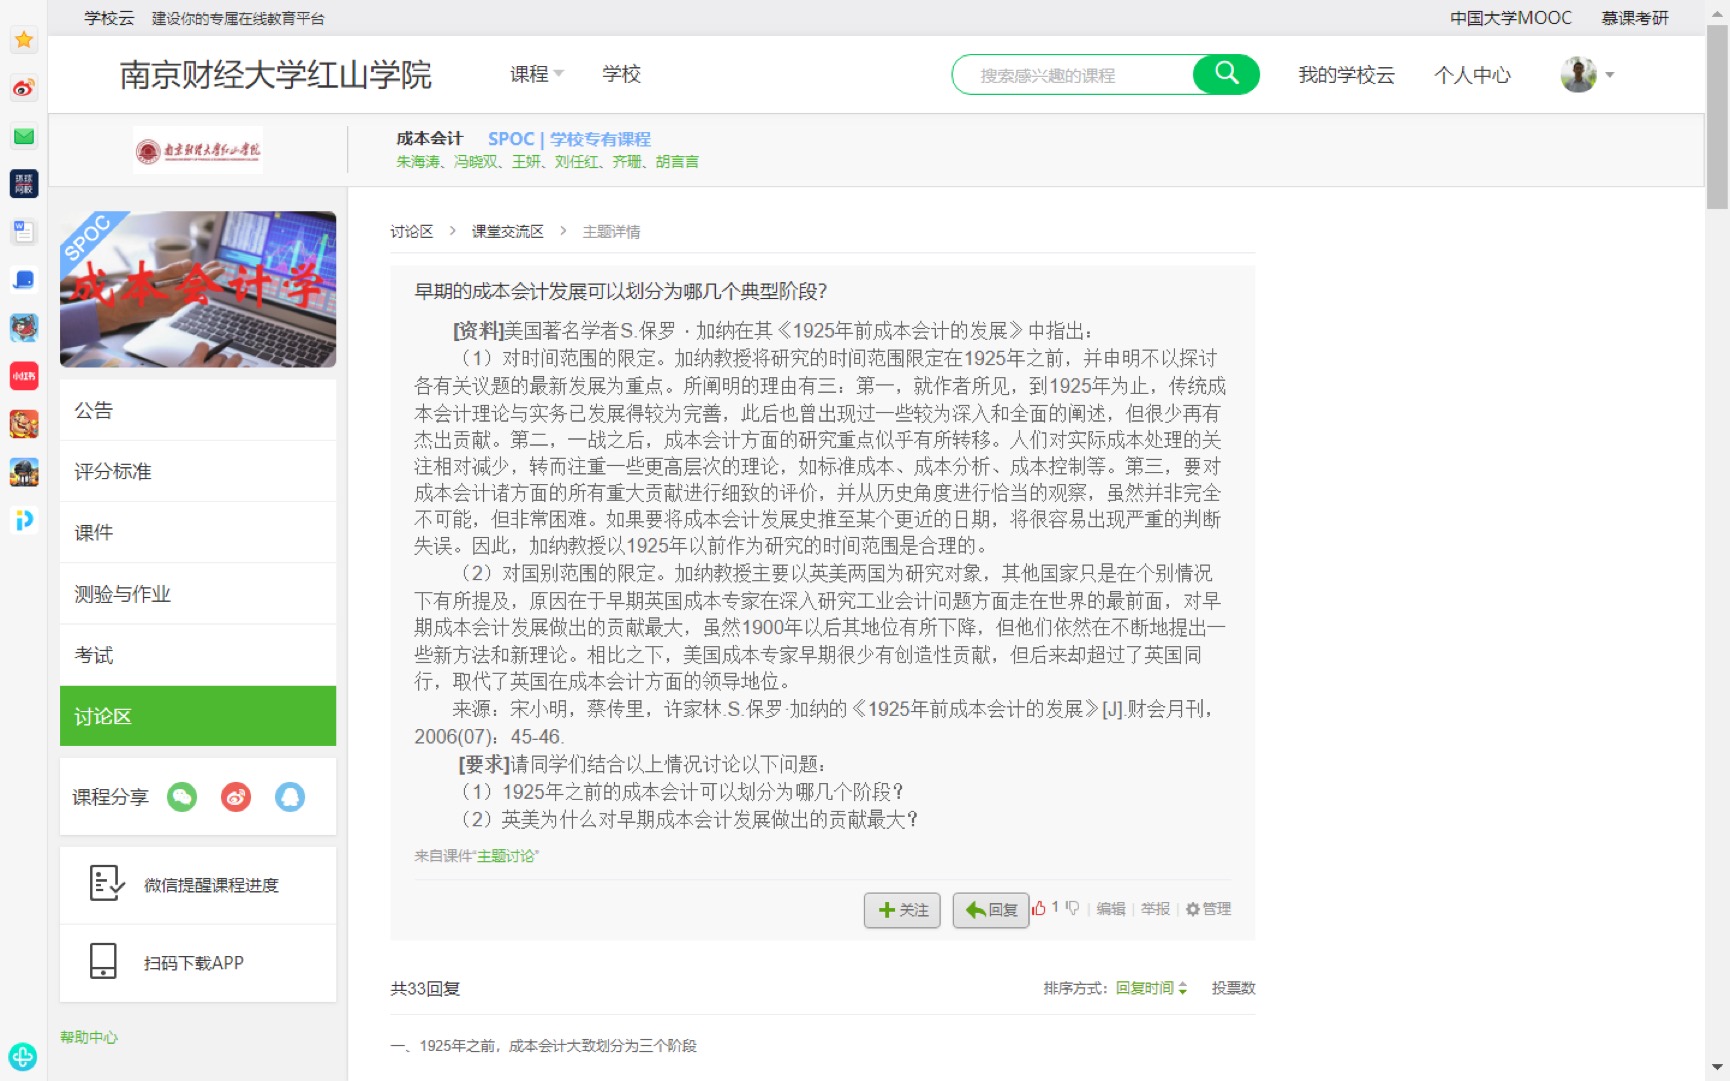The image size is (1730, 1081).
Task: Share course via Weibo icon
Action: pos(236,797)
